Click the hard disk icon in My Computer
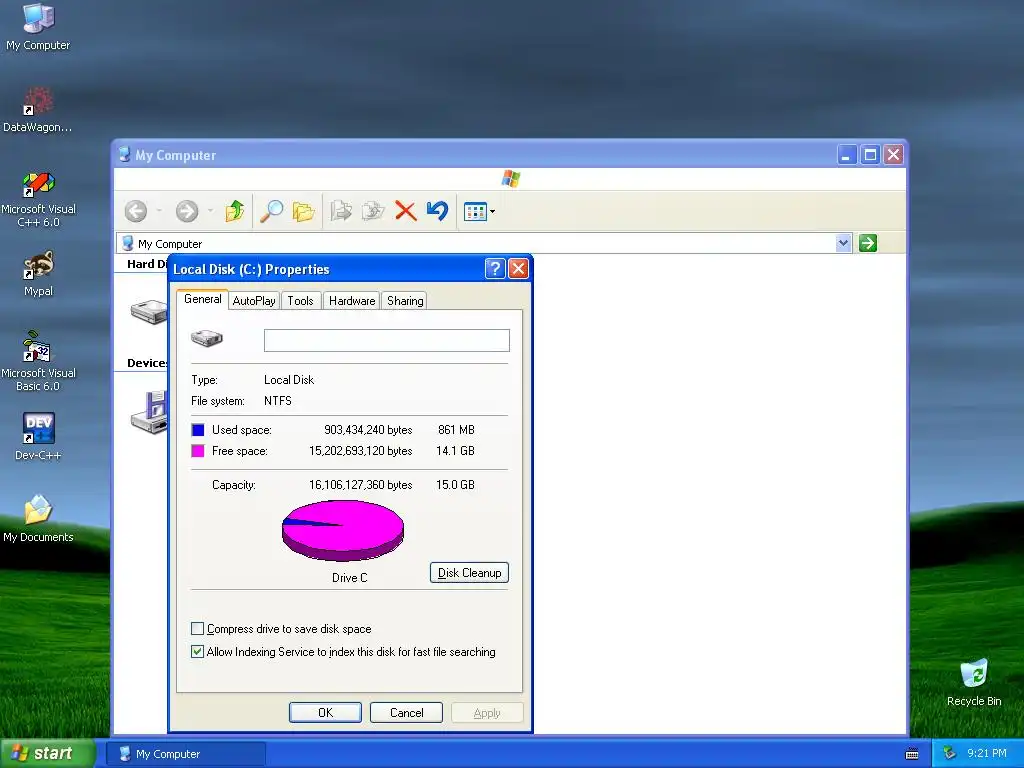 149,312
